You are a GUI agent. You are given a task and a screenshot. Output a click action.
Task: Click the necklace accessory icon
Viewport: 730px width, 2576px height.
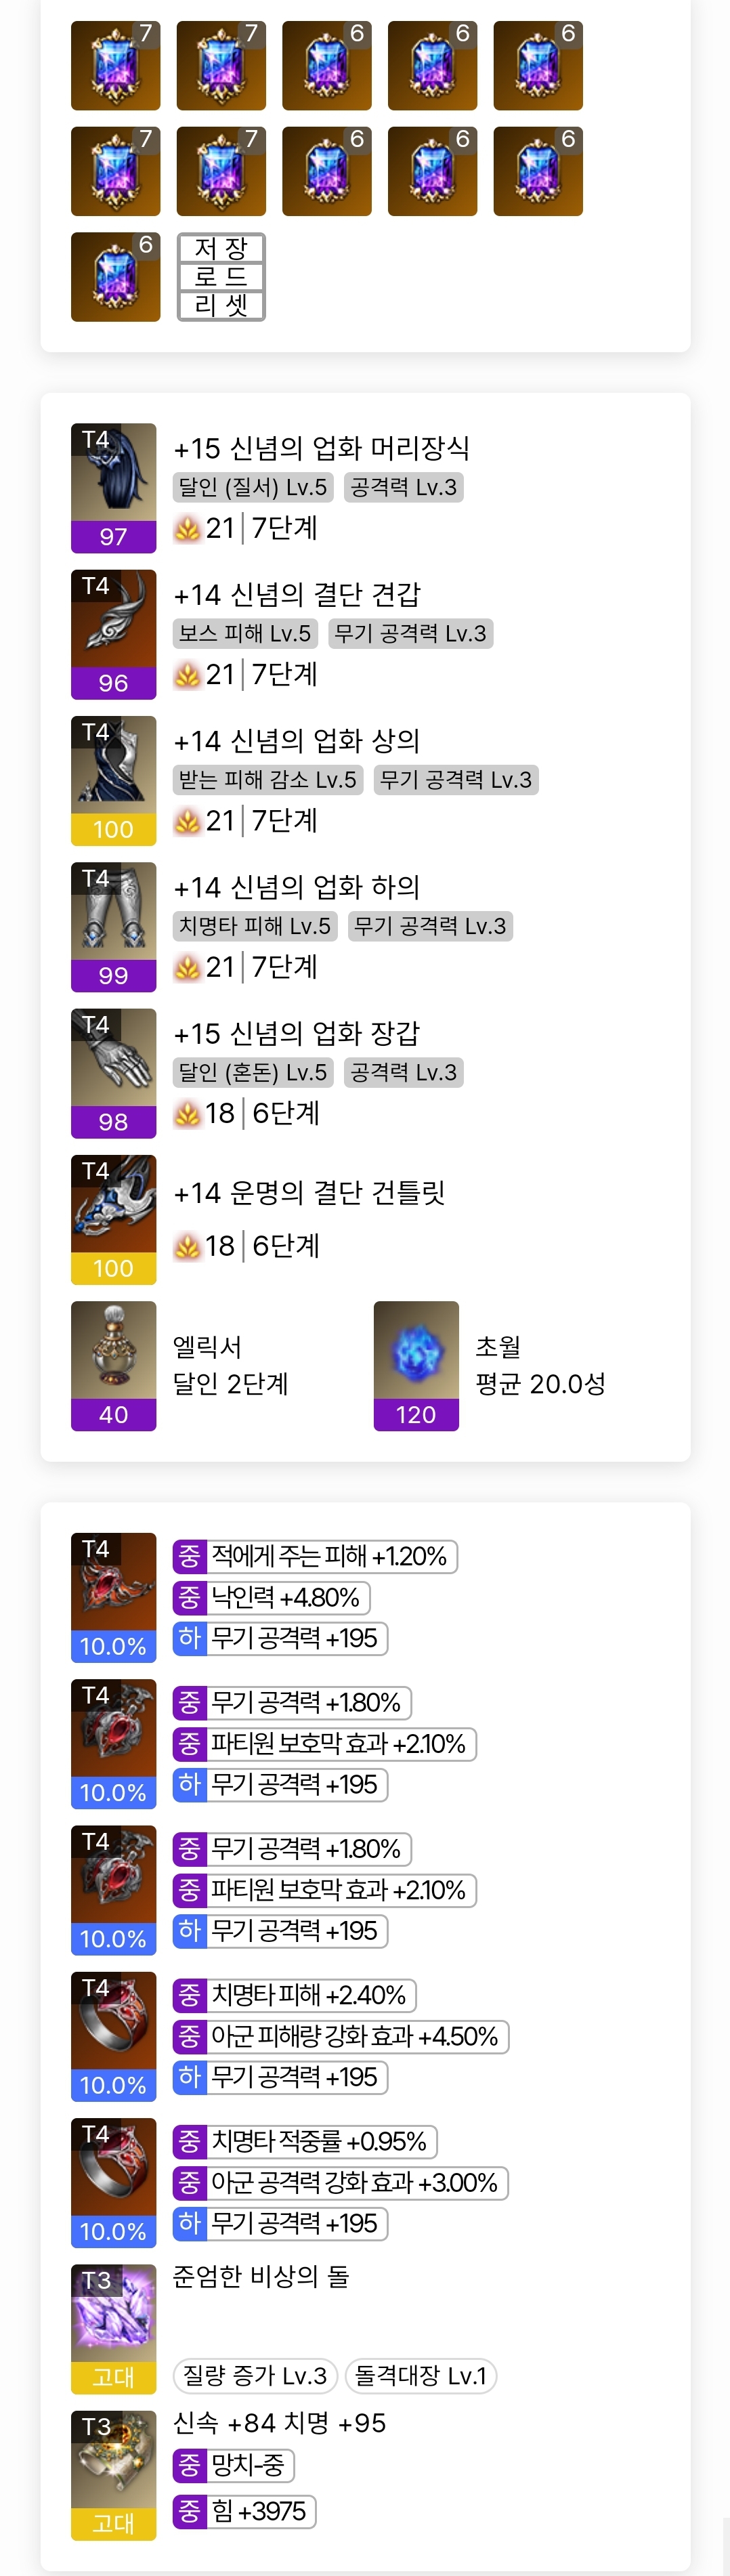(113, 1596)
